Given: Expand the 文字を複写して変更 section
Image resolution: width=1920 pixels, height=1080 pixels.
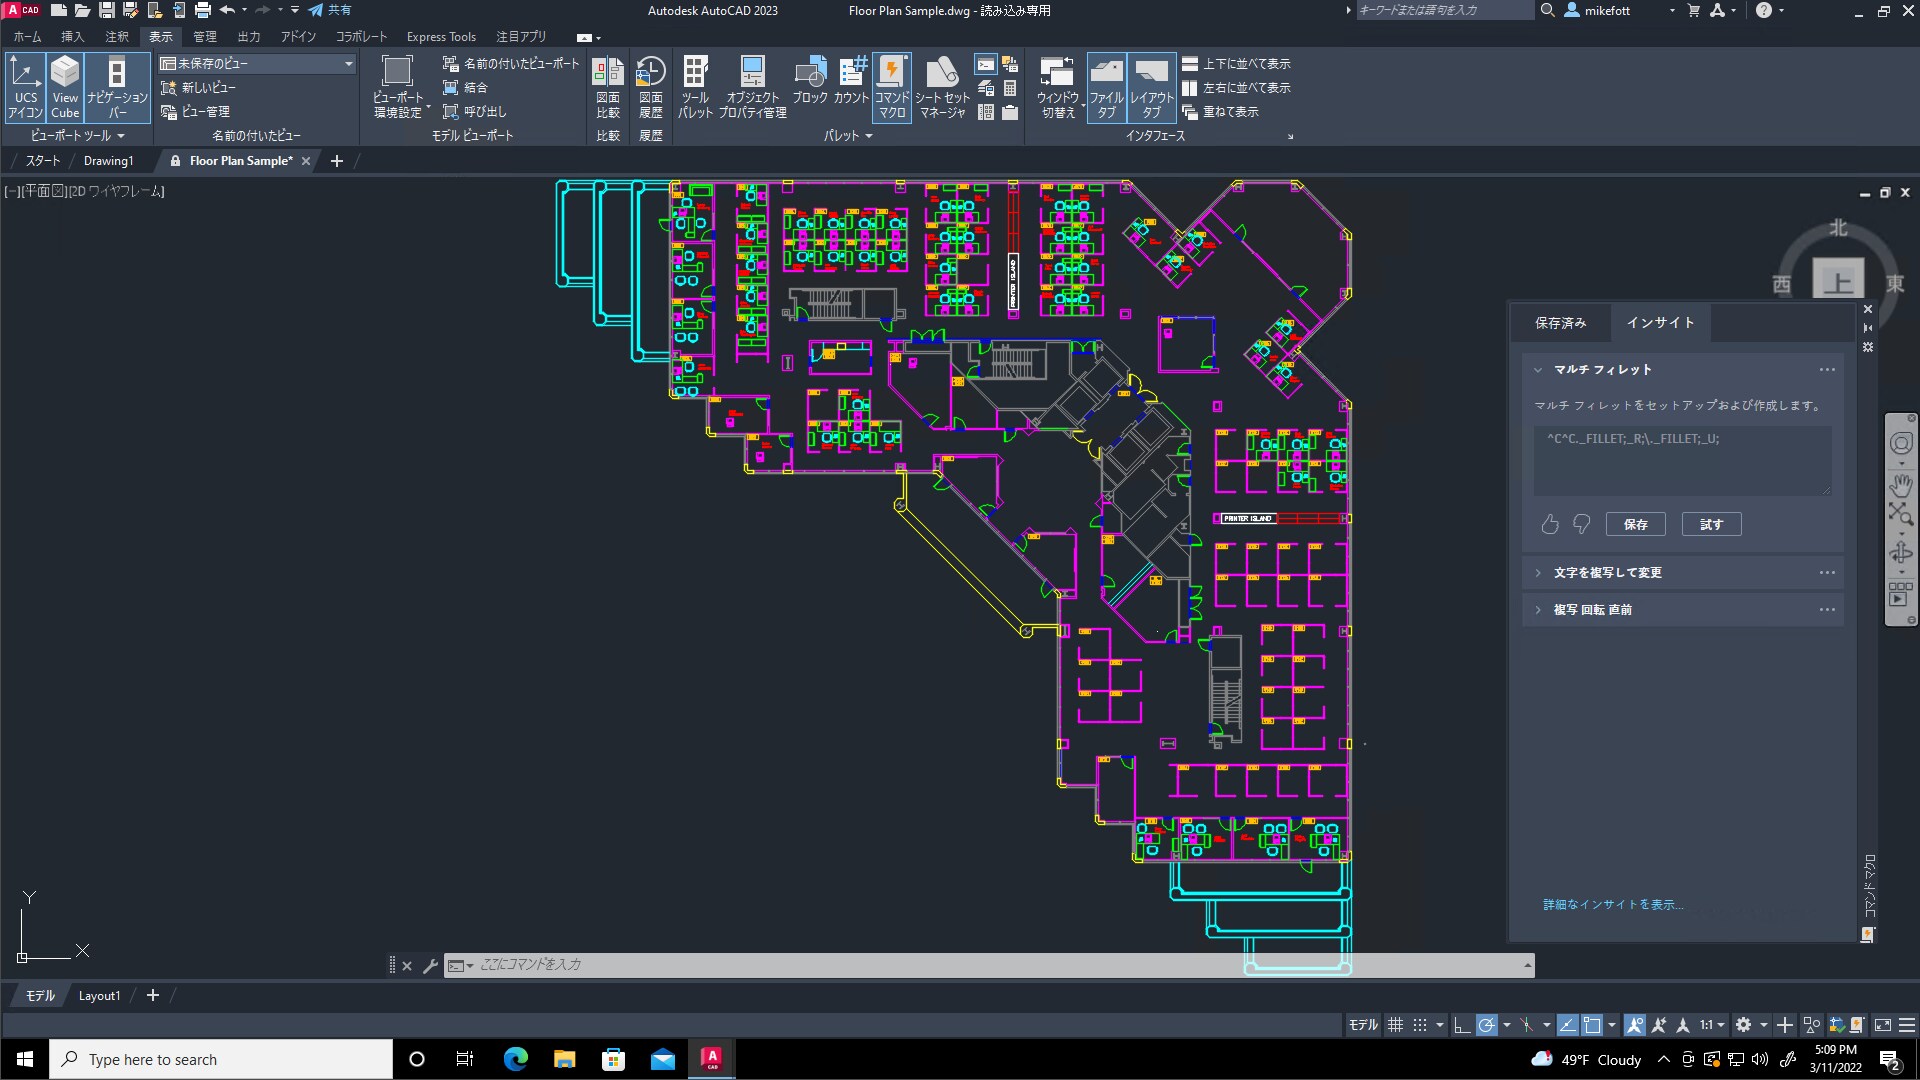Looking at the screenshot, I should click(x=1607, y=571).
